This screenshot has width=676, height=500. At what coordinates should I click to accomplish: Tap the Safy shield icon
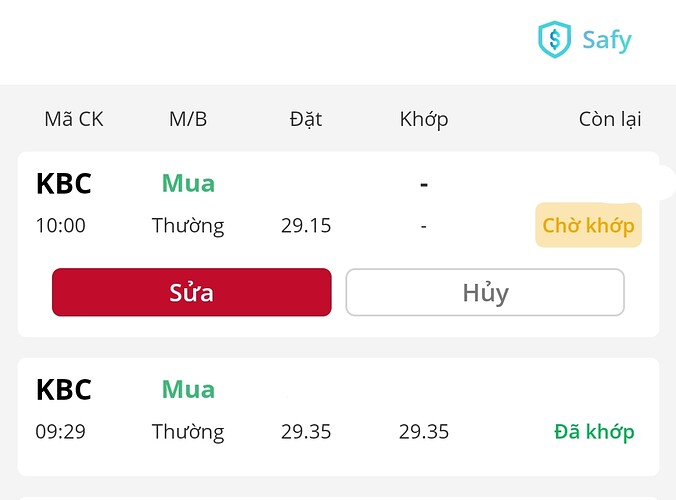(553, 40)
